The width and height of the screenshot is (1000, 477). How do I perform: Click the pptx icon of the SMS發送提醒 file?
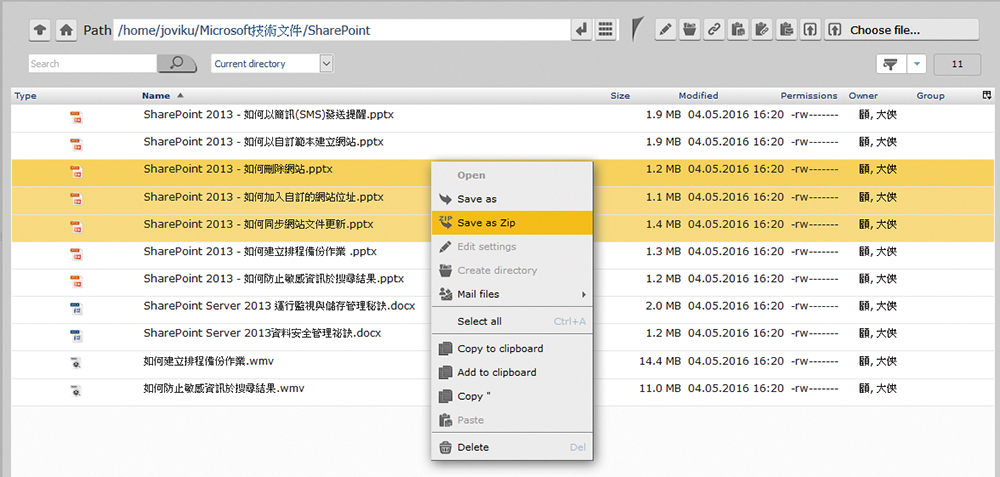pos(76,117)
